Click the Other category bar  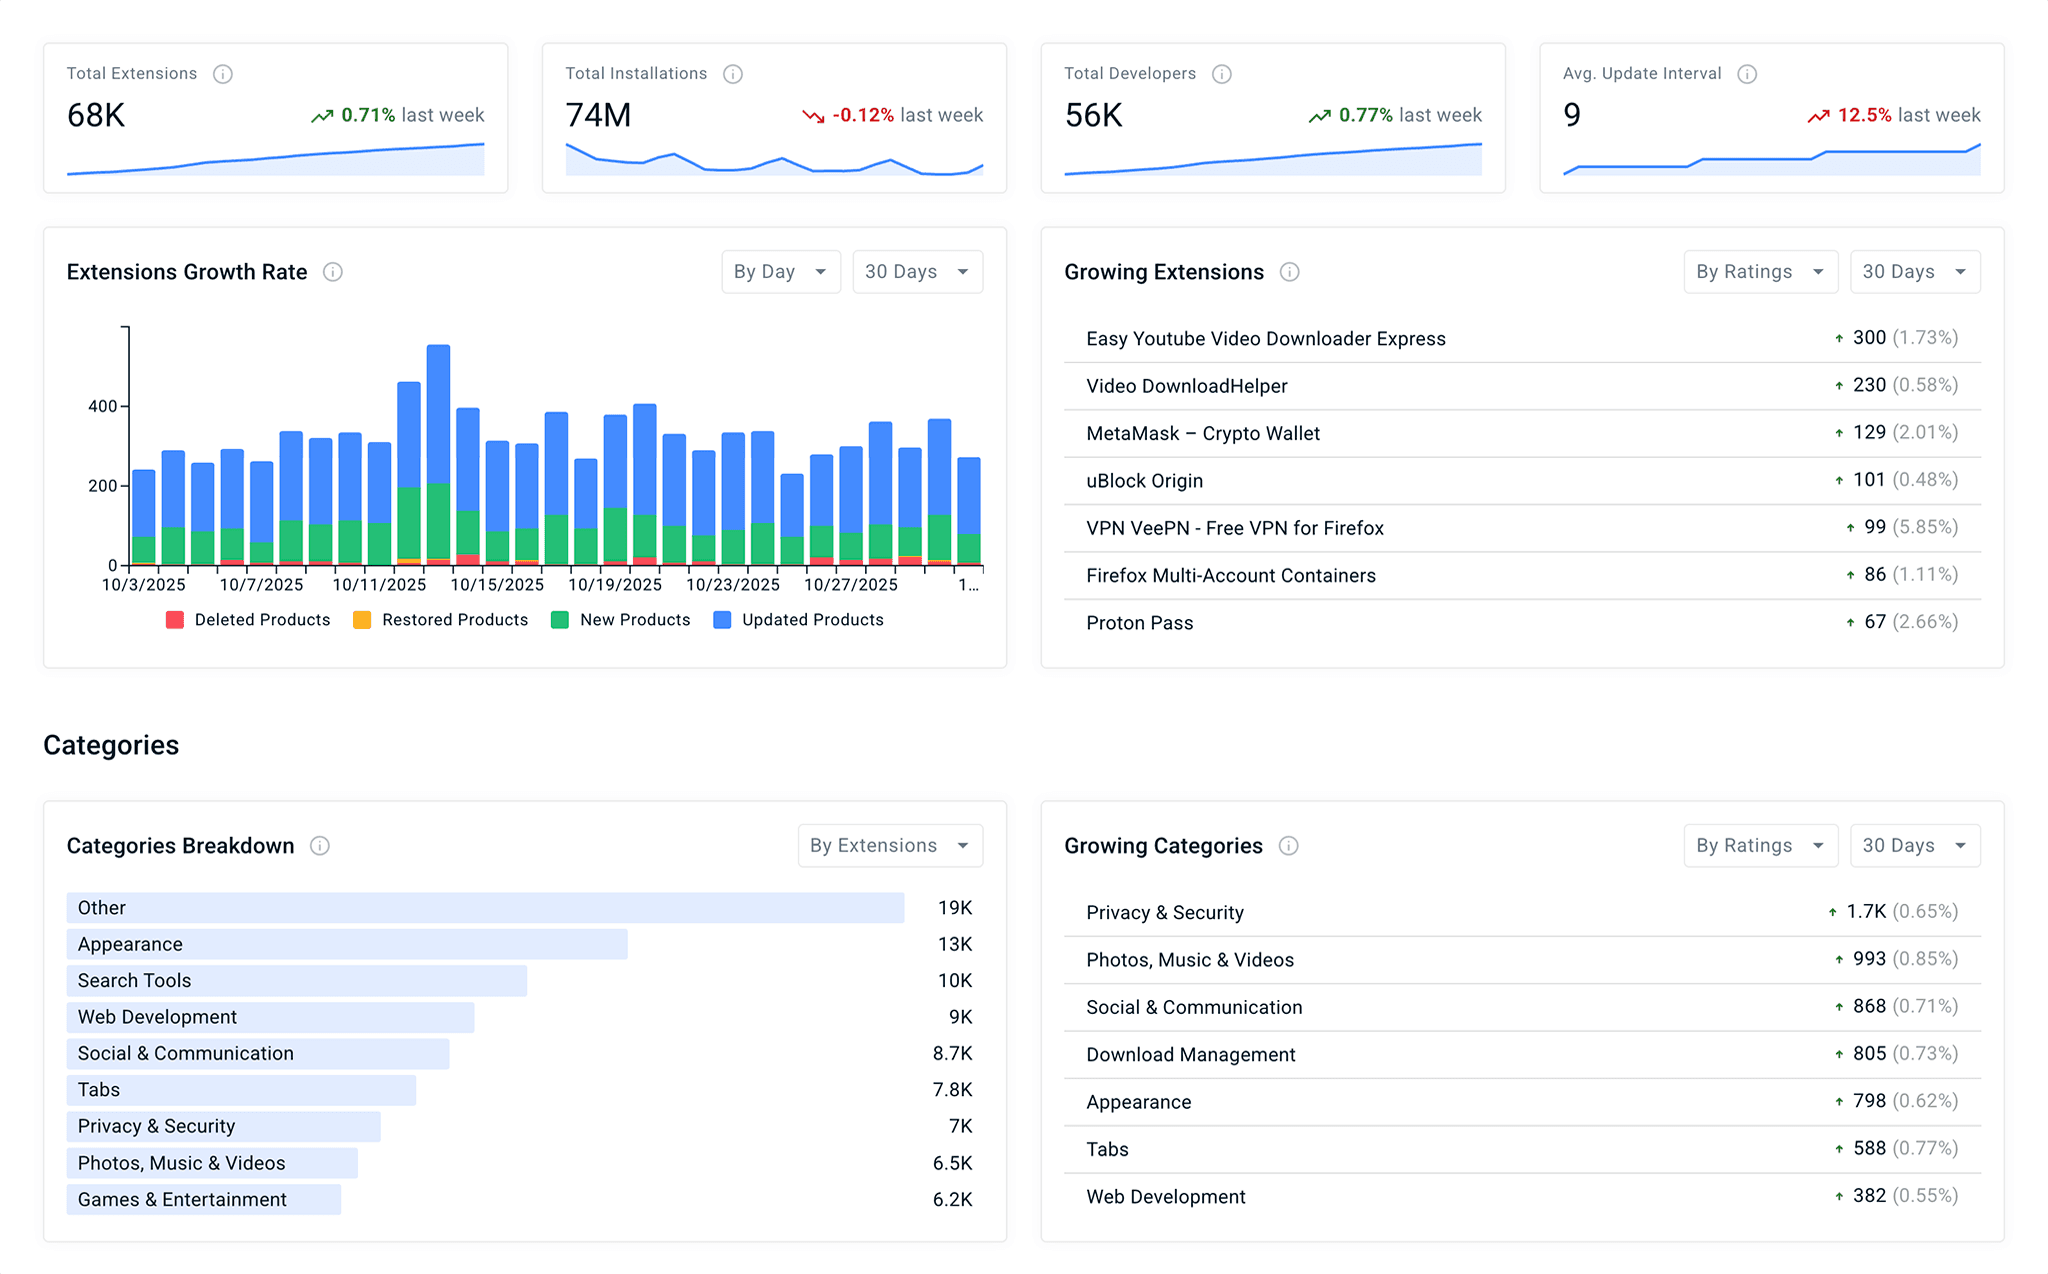[x=483, y=907]
